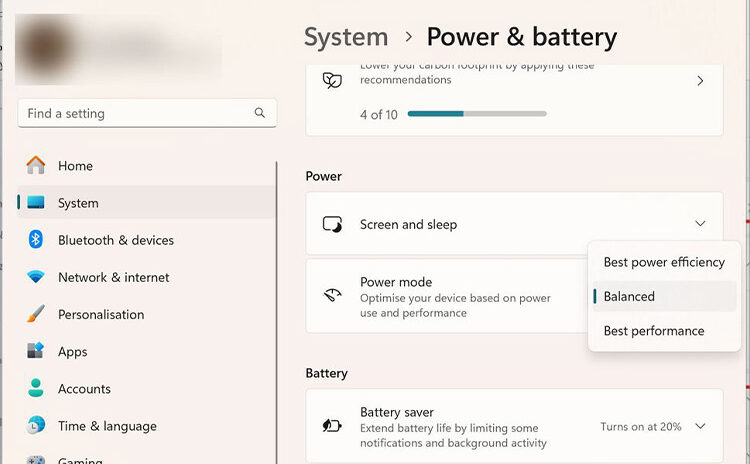Click the Power mode gauge icon

pyautogui.click(x=332, y=295)
